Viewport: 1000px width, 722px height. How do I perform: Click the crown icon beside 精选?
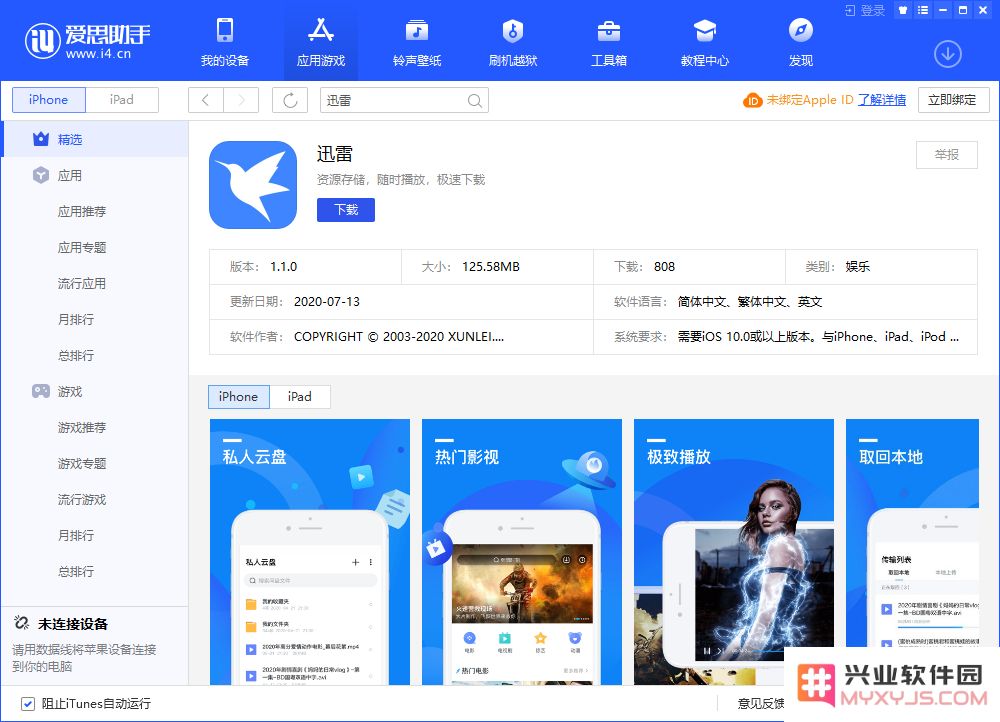point(41,139)
